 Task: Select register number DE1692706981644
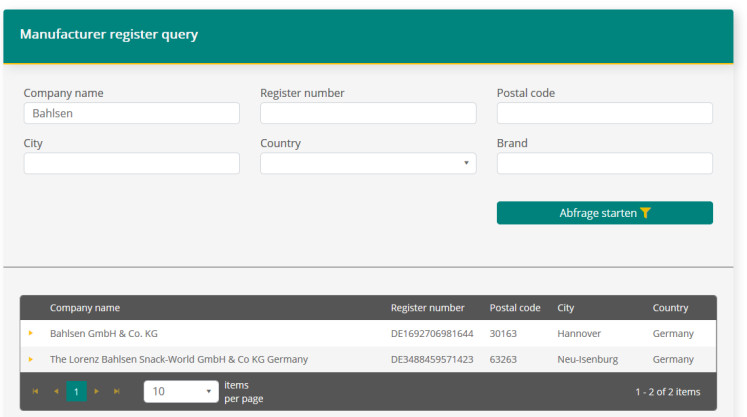[432, 334]
